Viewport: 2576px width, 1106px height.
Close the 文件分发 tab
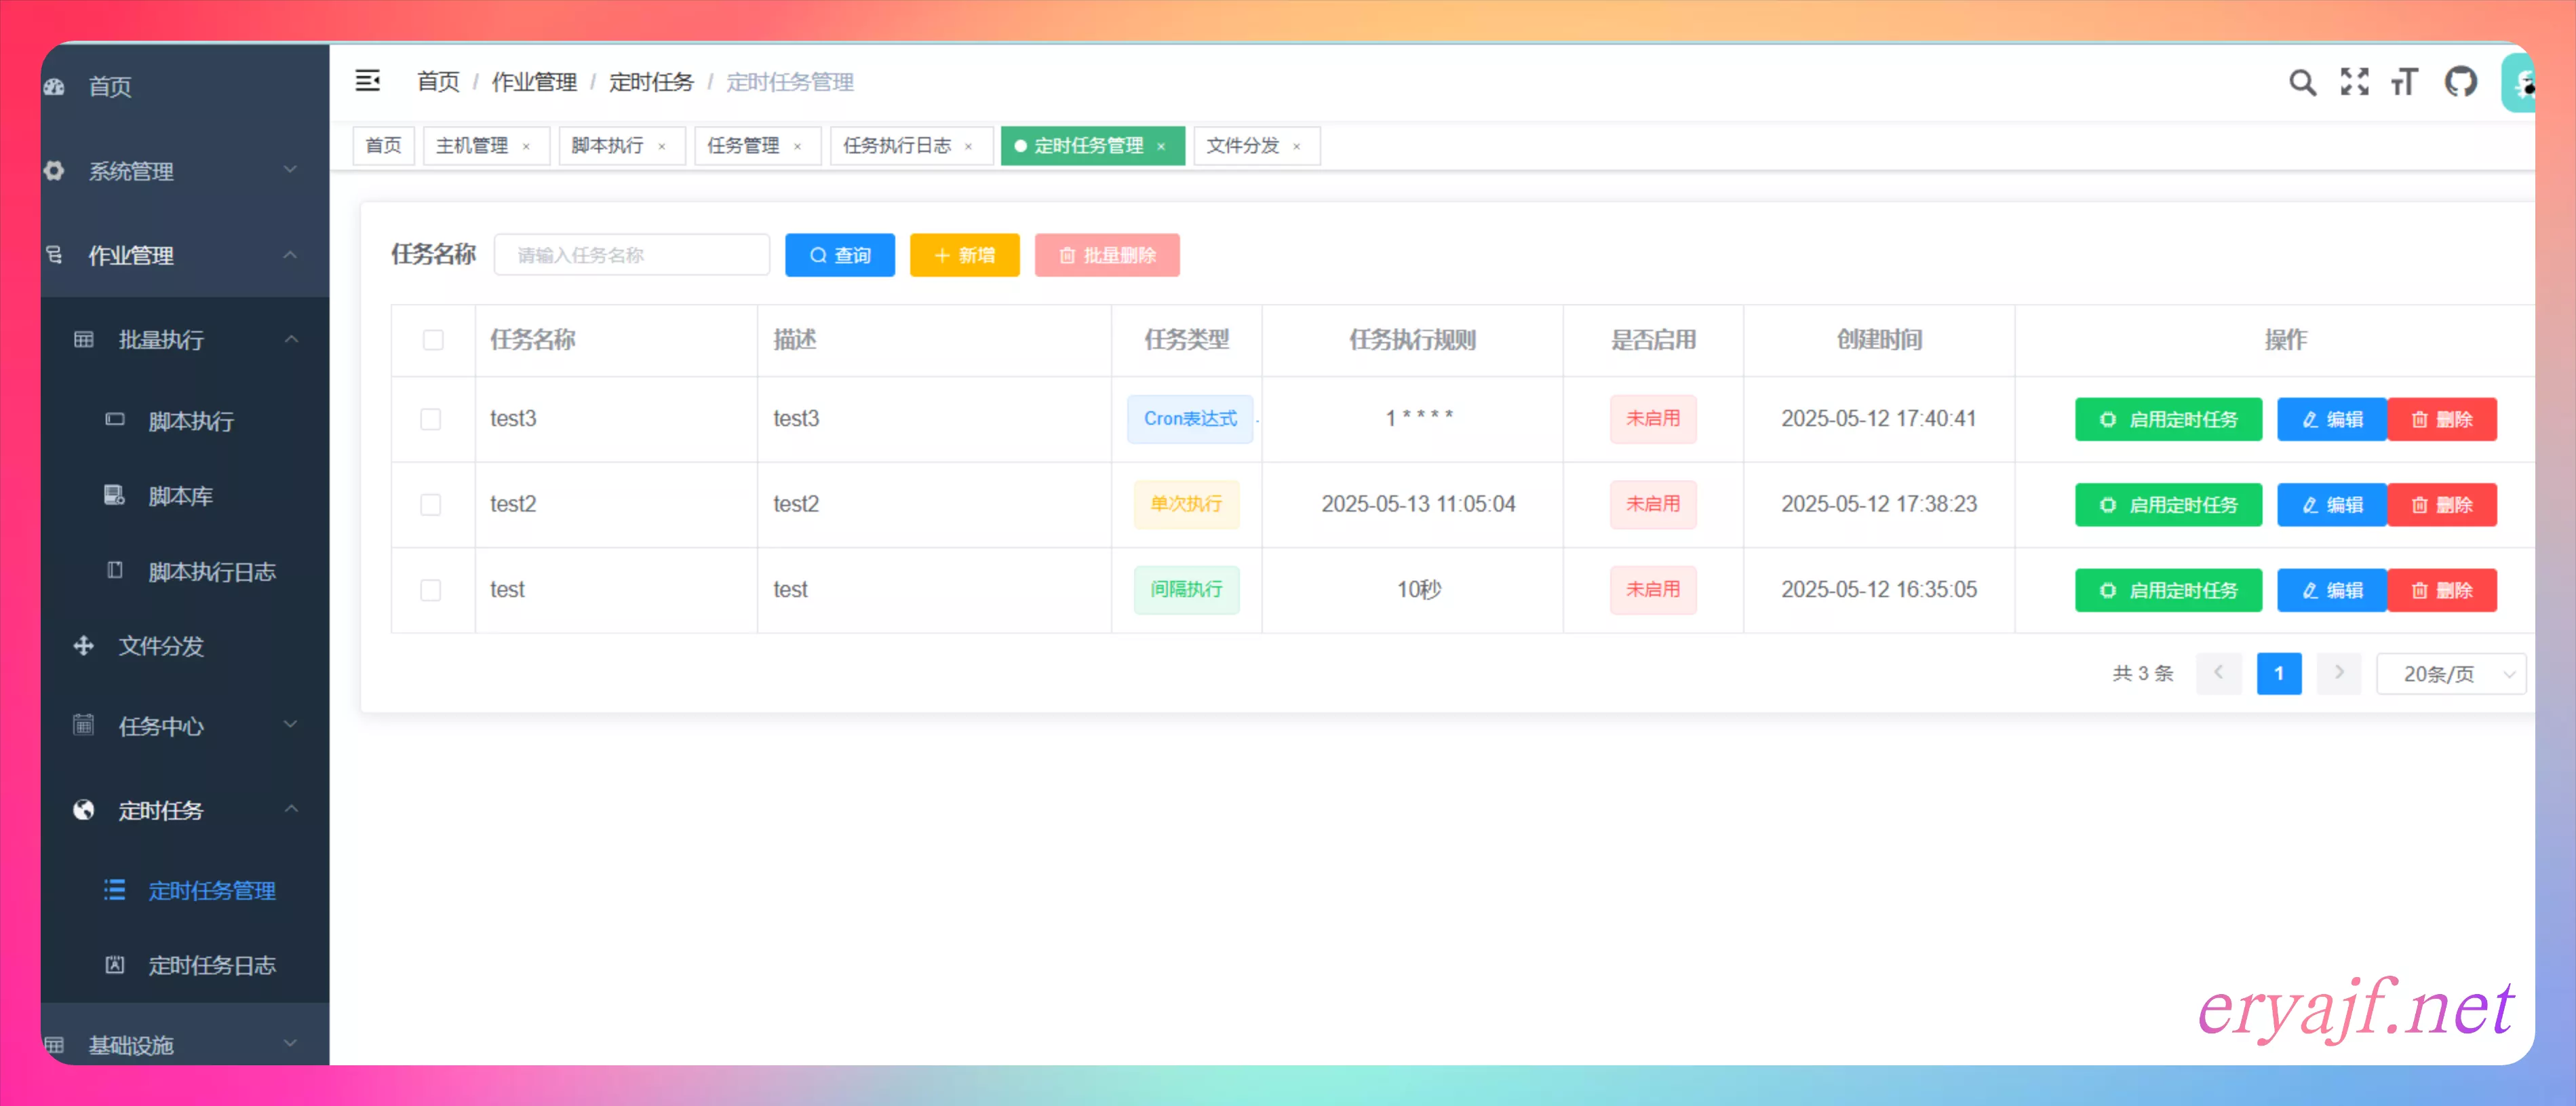coord(1297,147)
